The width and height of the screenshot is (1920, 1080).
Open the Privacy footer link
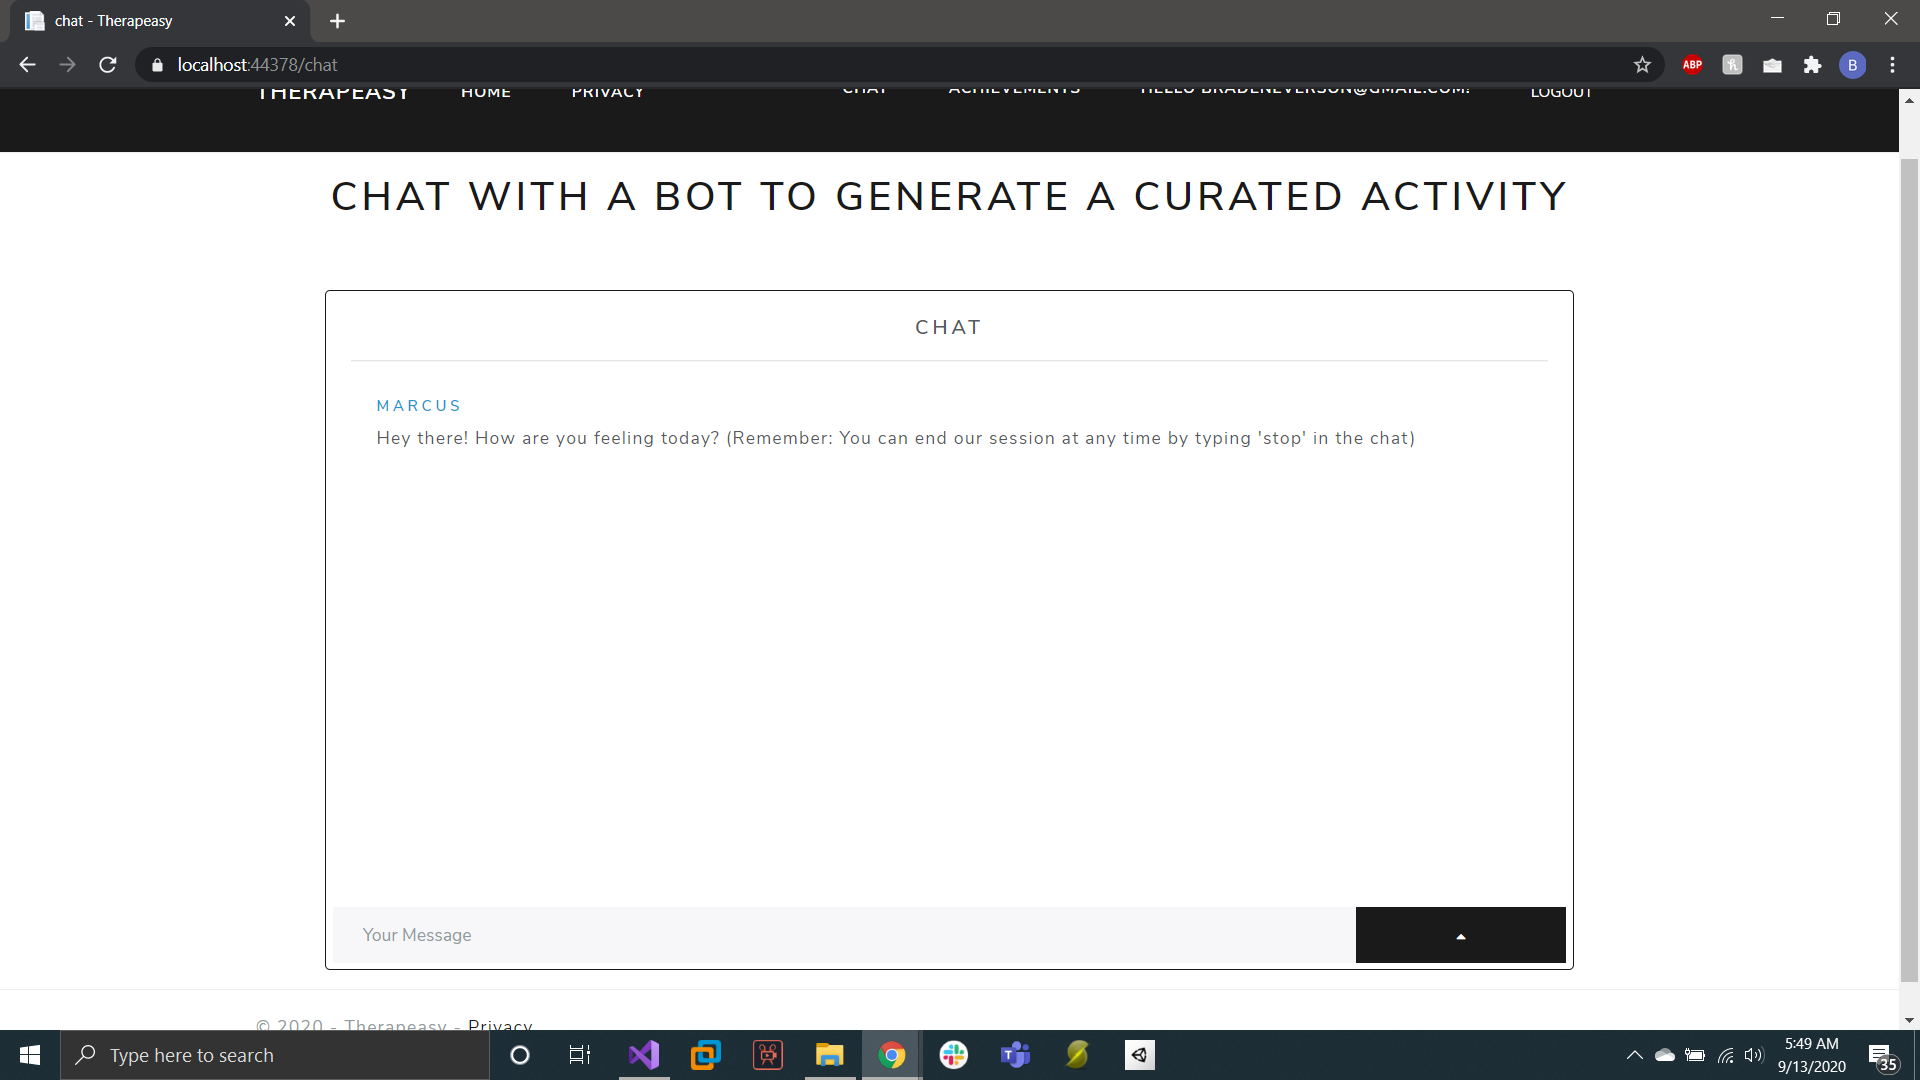coord(500,1025)
